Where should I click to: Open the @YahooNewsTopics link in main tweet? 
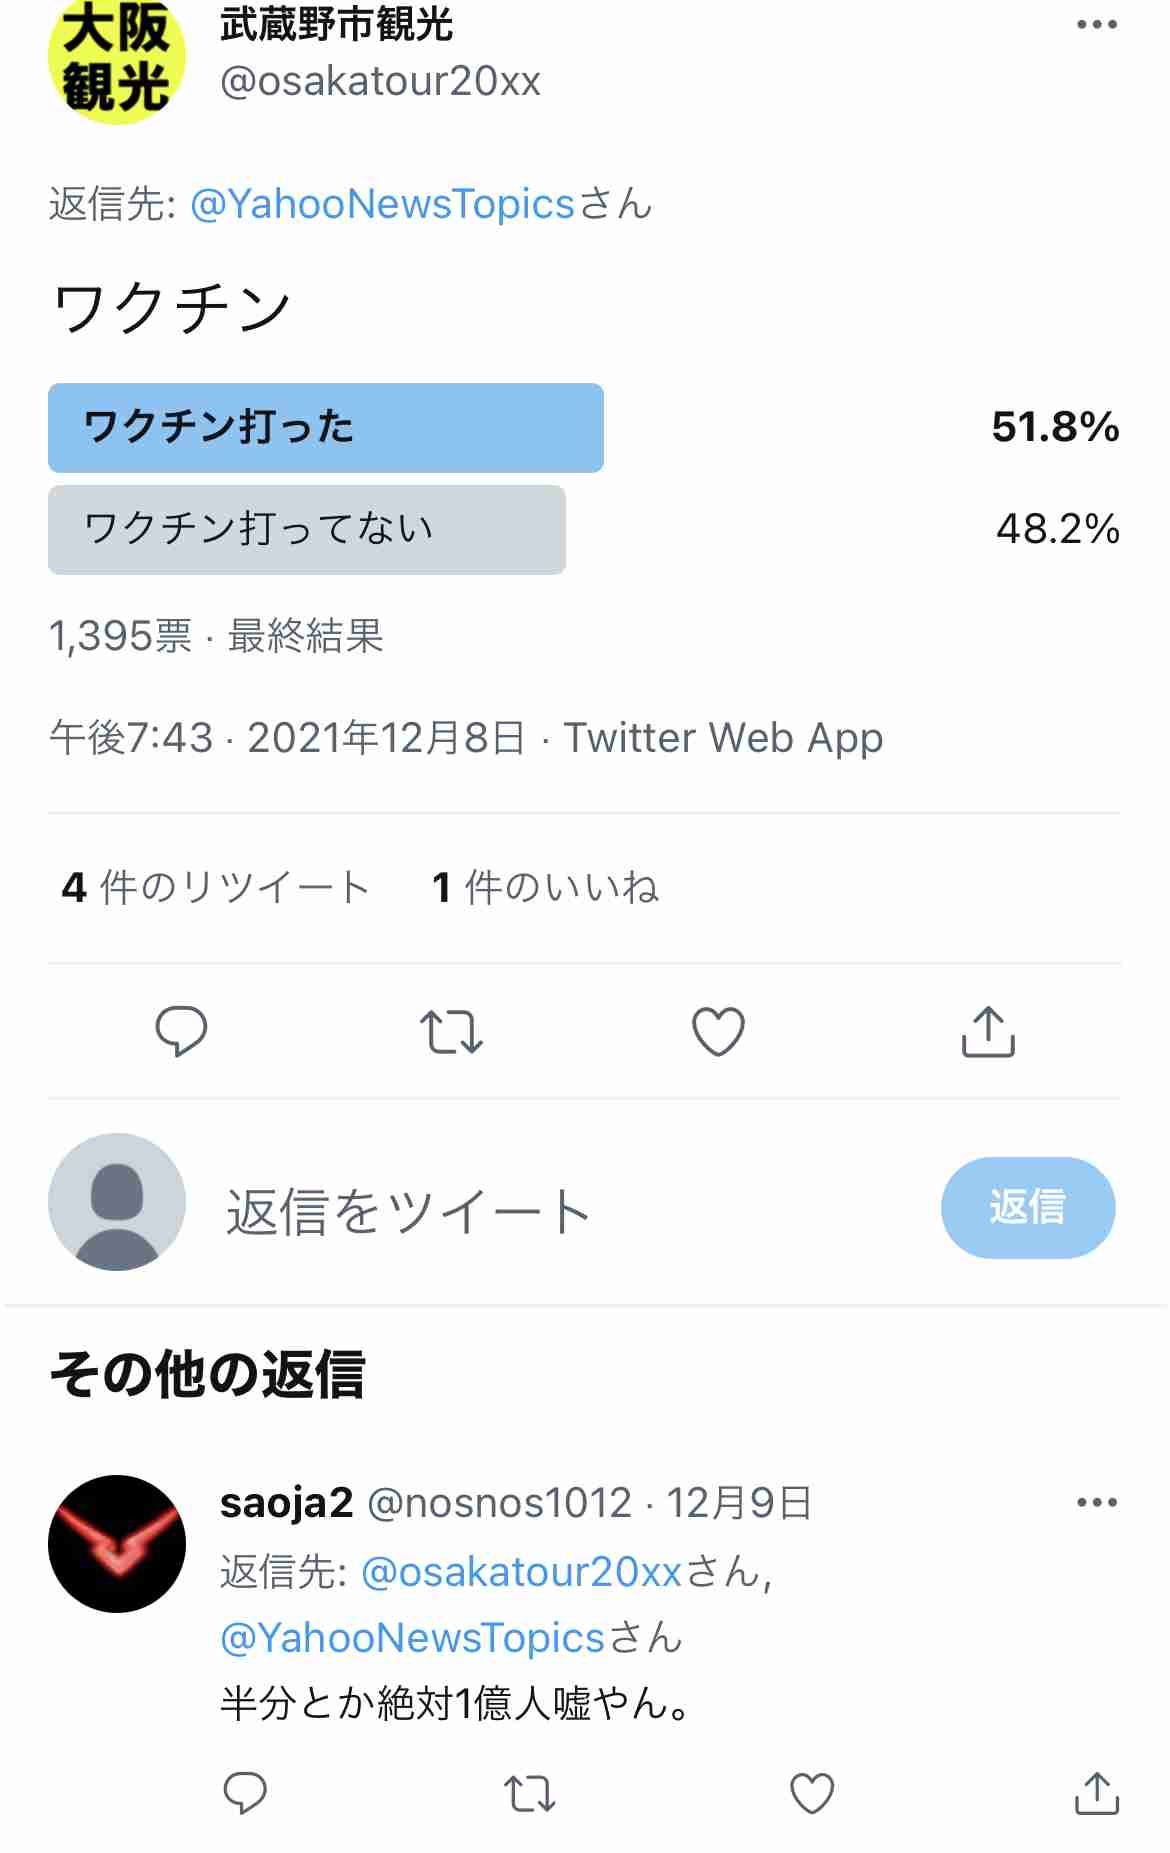382,204
